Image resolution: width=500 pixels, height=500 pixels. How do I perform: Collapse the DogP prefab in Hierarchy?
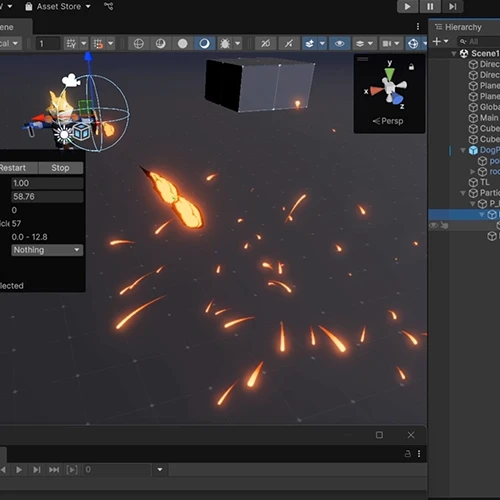pos(463,150)
